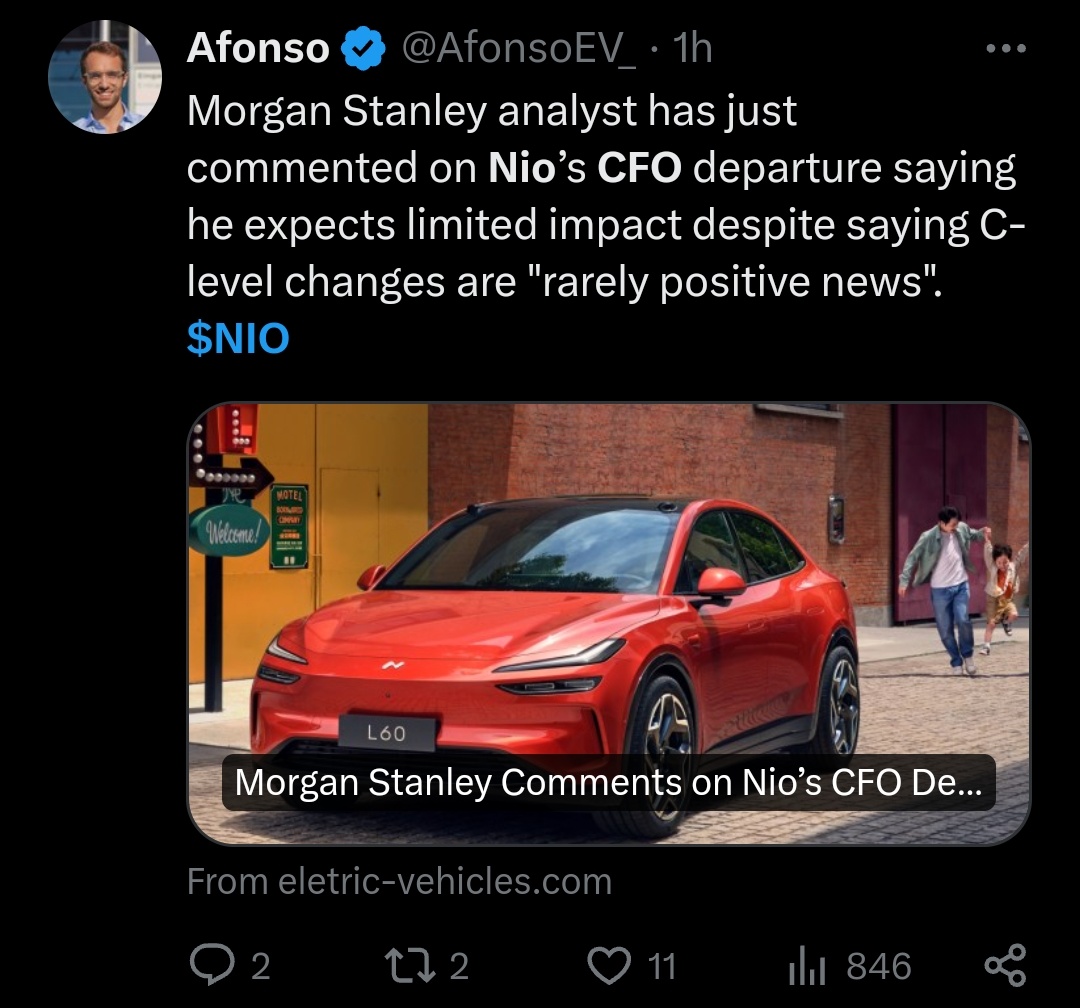This screenshot has width=1080, height=1008.
Task: Open the eletric-vehicles.com source link
Action: click(399, 881)
